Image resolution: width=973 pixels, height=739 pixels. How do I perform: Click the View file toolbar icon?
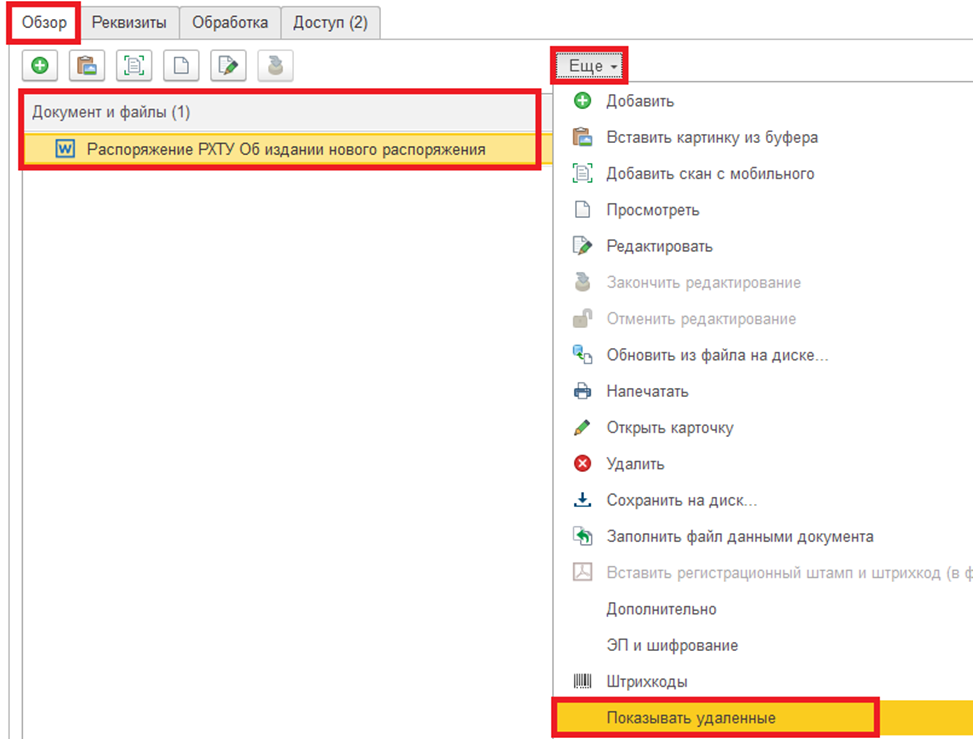pyautogui.click(x=181, y=66)
